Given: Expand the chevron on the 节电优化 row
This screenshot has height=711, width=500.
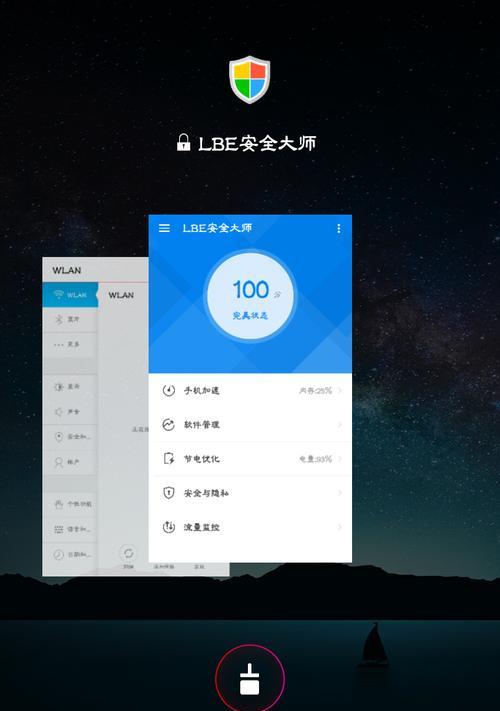Looking at the screenshot, I should click(340, 459).
